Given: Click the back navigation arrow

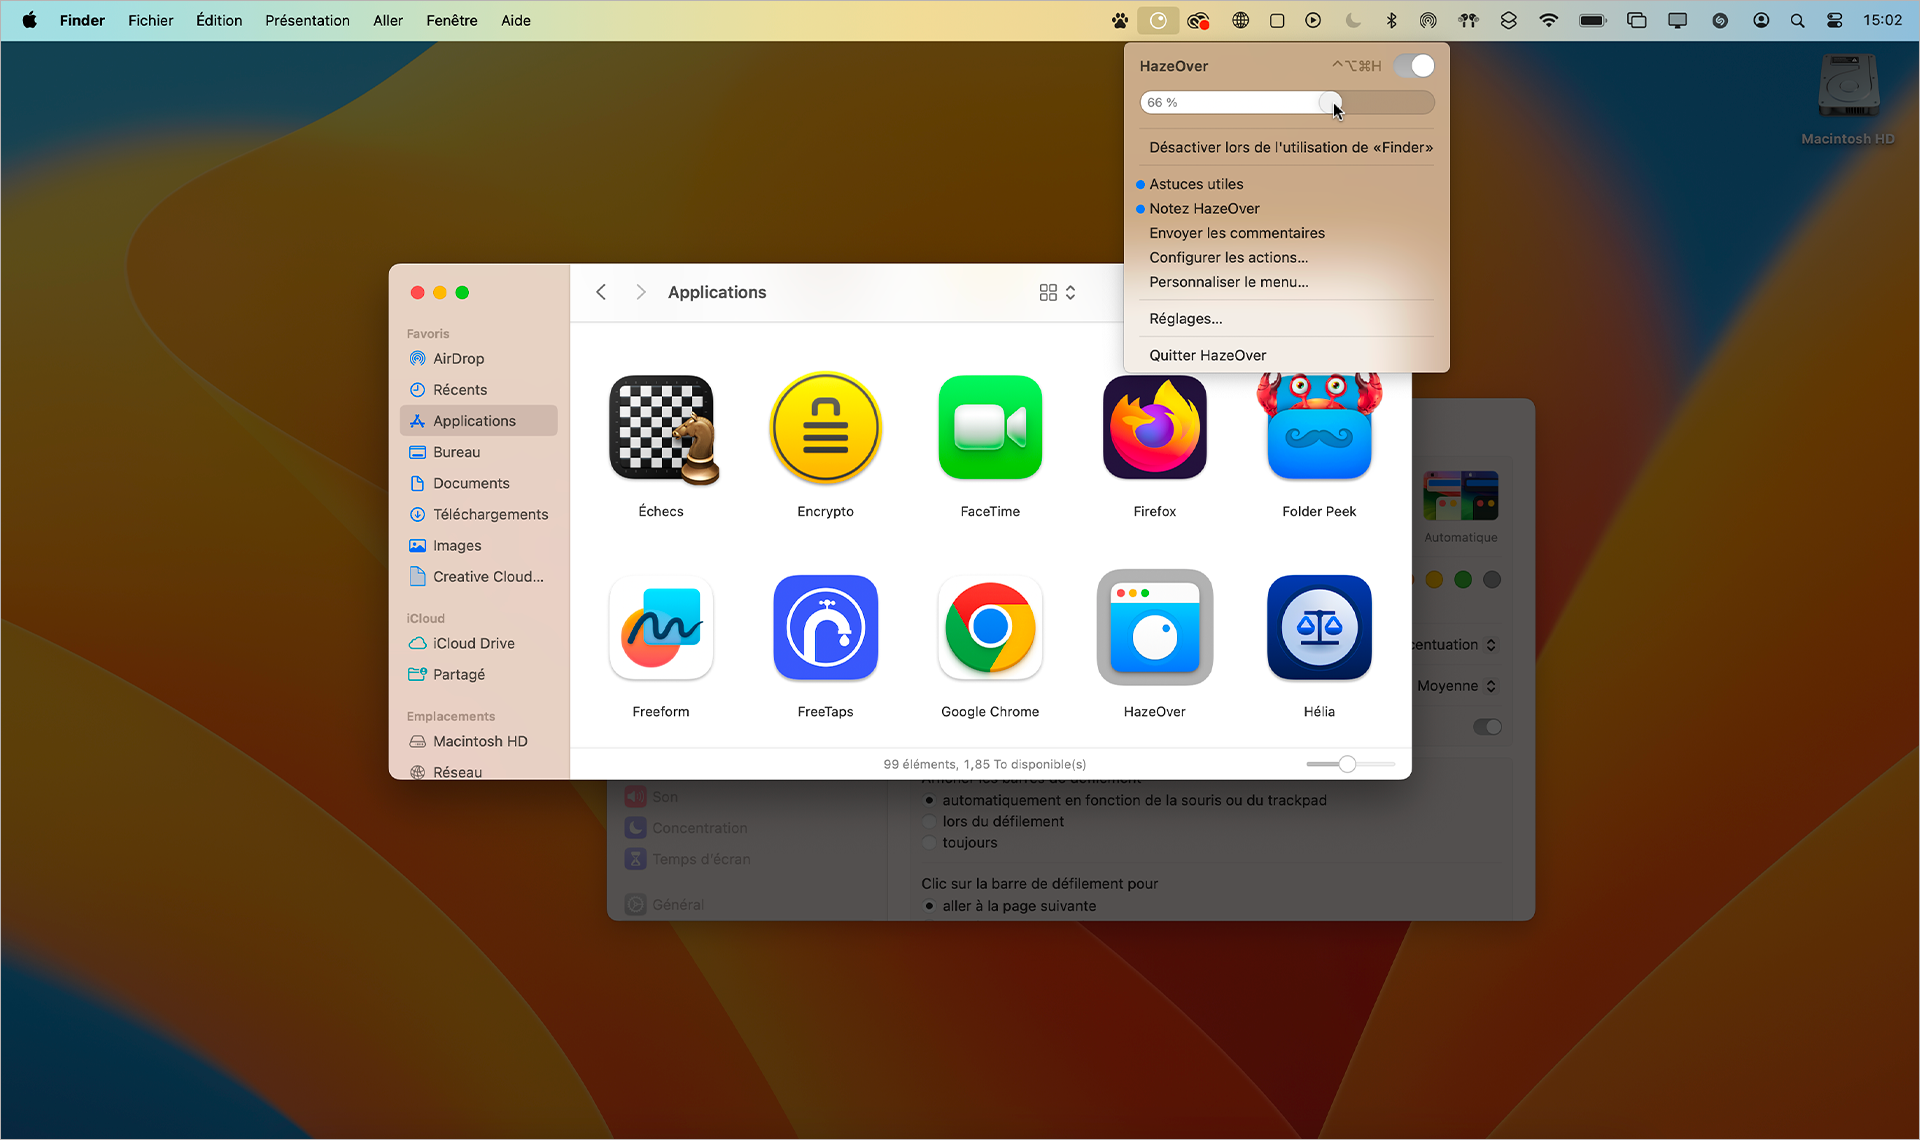Looking at the screenshot, I should point(601,290).
